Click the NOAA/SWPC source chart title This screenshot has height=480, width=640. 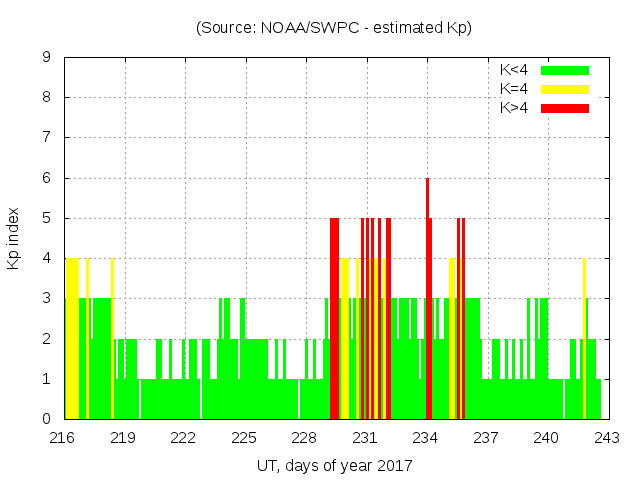click(334, 28)
